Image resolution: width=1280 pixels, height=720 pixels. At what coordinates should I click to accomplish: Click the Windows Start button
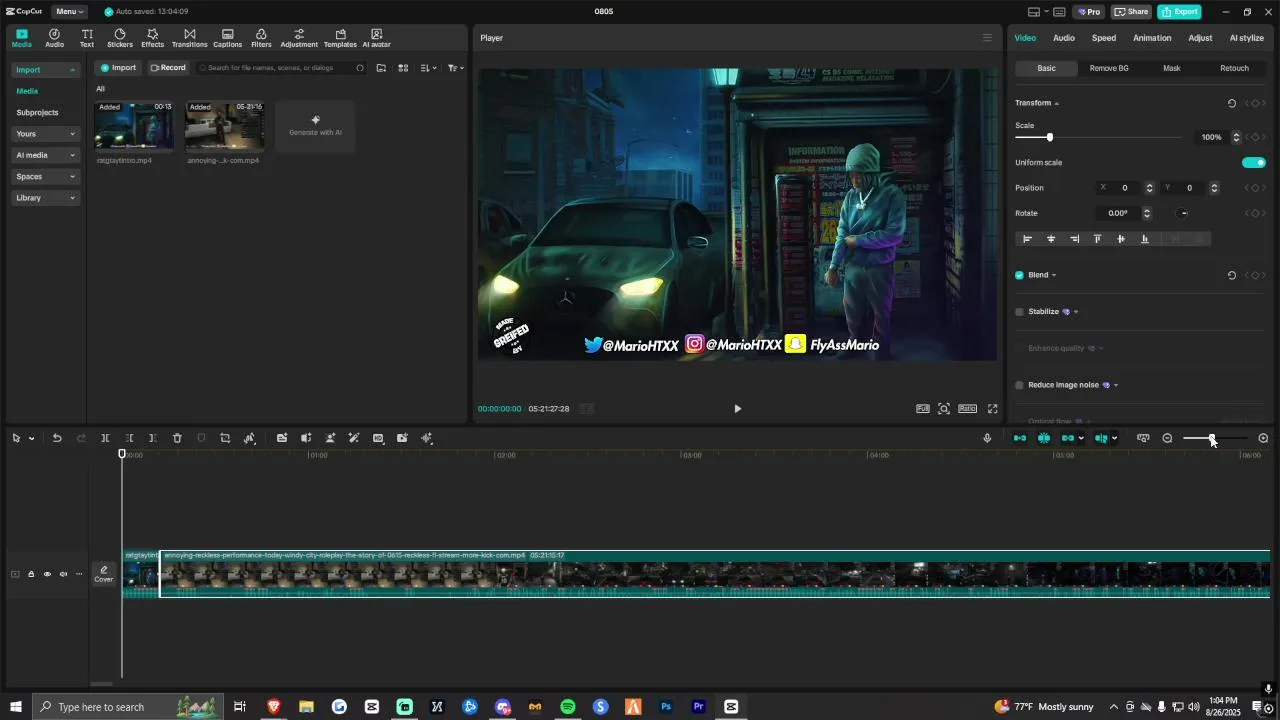(16, 707)
